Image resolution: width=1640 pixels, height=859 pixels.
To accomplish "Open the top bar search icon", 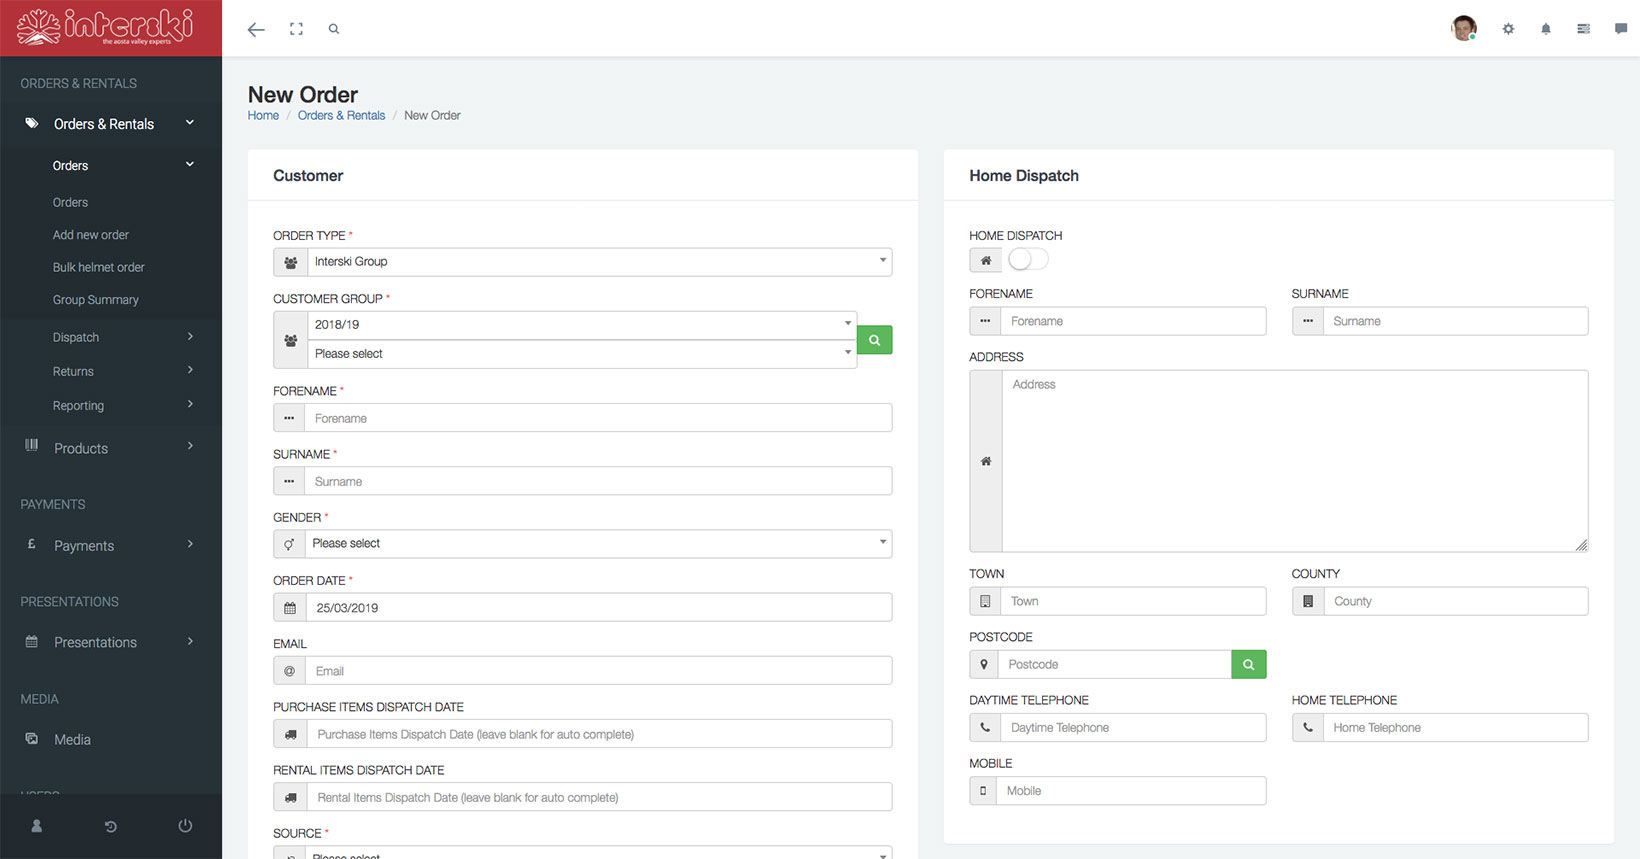I will click(334, 29).
